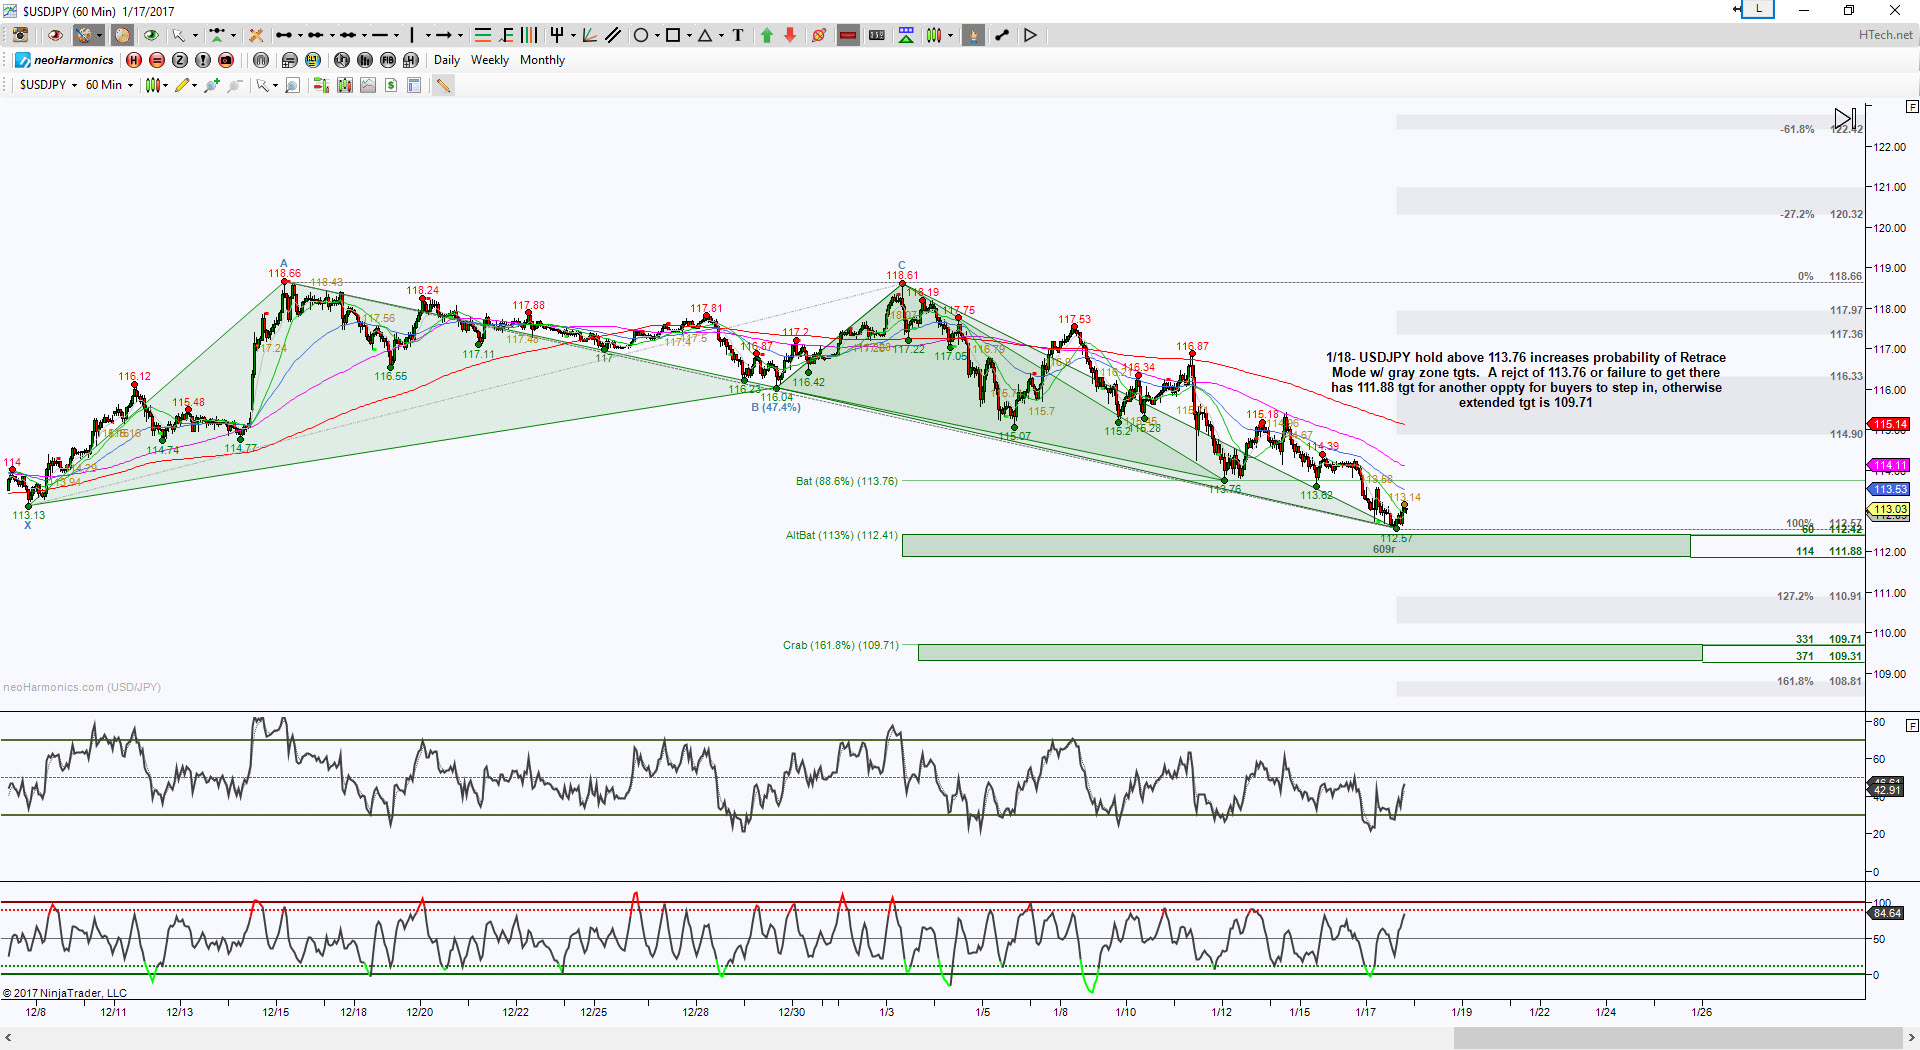1920x1050 pixels.
Task: Click the skip-to-latest bar arrow on chart
Action: (x=1844, y=118)
